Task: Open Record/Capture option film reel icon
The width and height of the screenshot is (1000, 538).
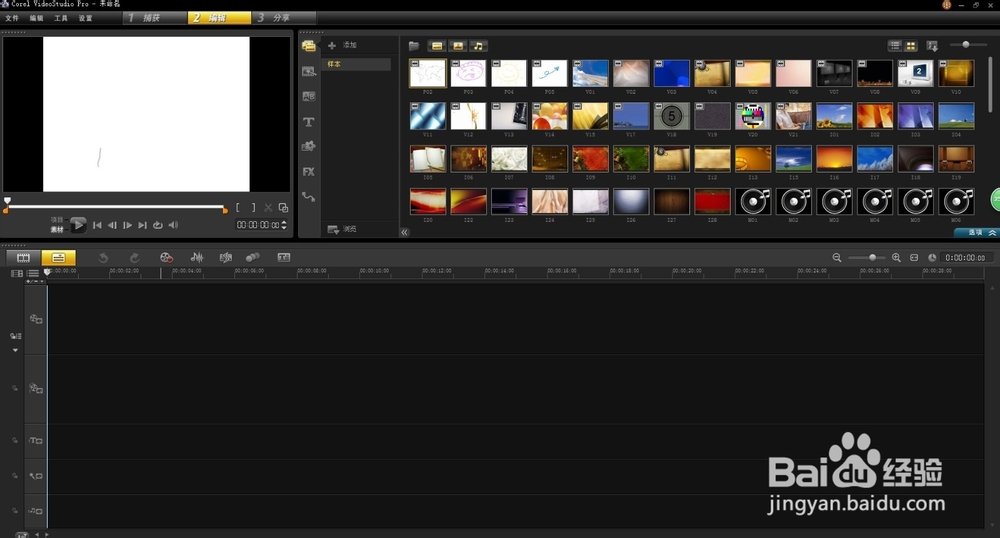Action: 166,258
